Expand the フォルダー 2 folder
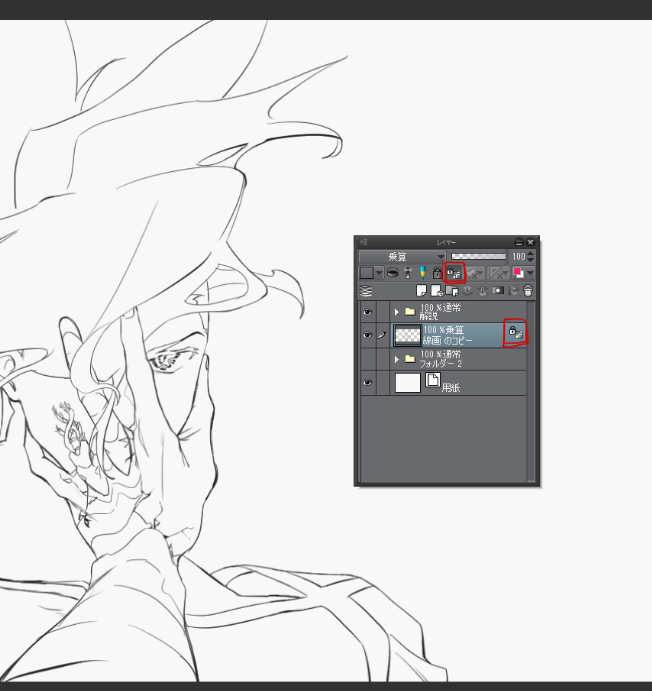 [x=396, y=358]
